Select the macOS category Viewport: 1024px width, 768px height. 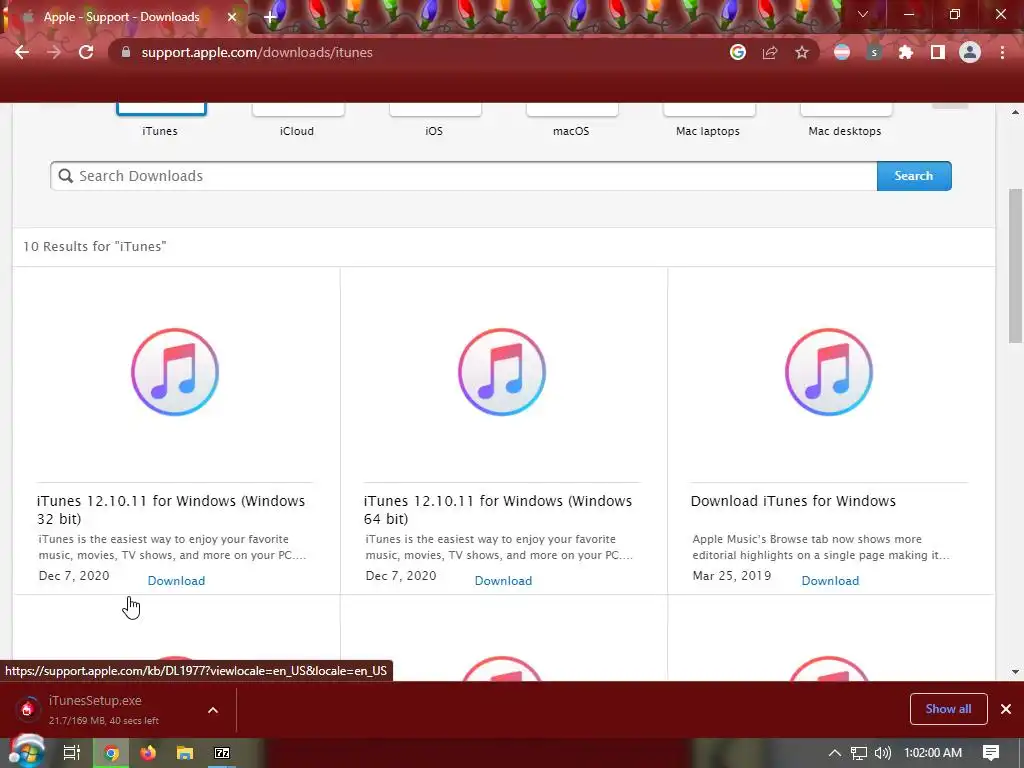tap(572, 120)
